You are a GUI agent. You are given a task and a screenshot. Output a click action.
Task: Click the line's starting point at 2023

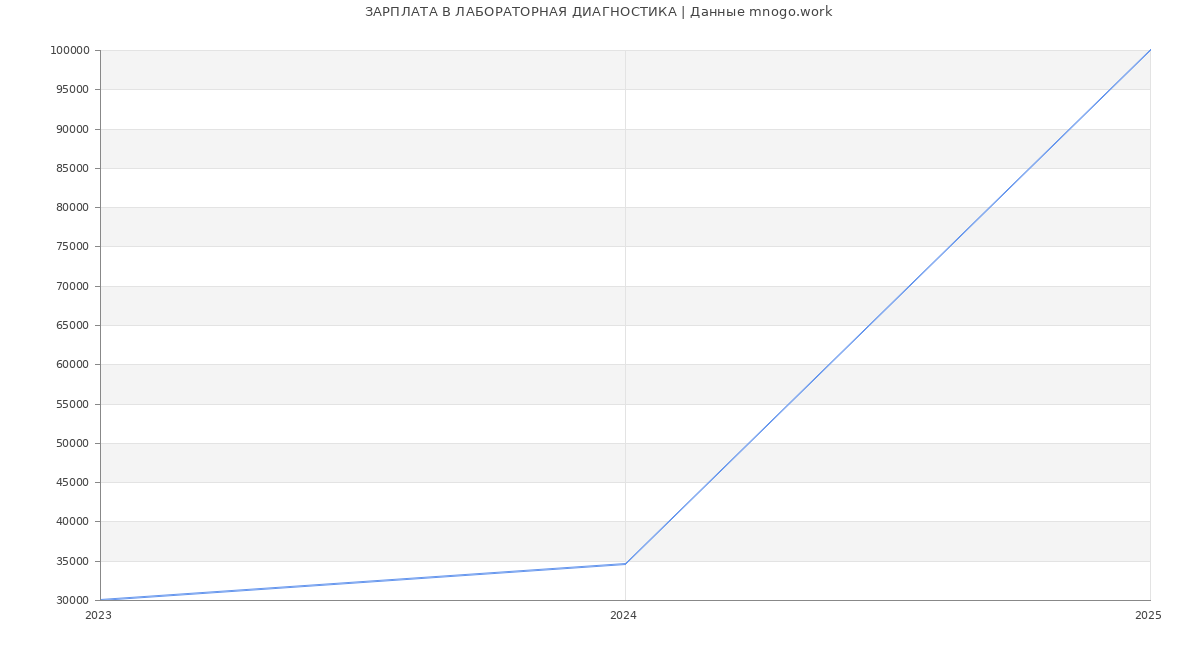point(101,600)
